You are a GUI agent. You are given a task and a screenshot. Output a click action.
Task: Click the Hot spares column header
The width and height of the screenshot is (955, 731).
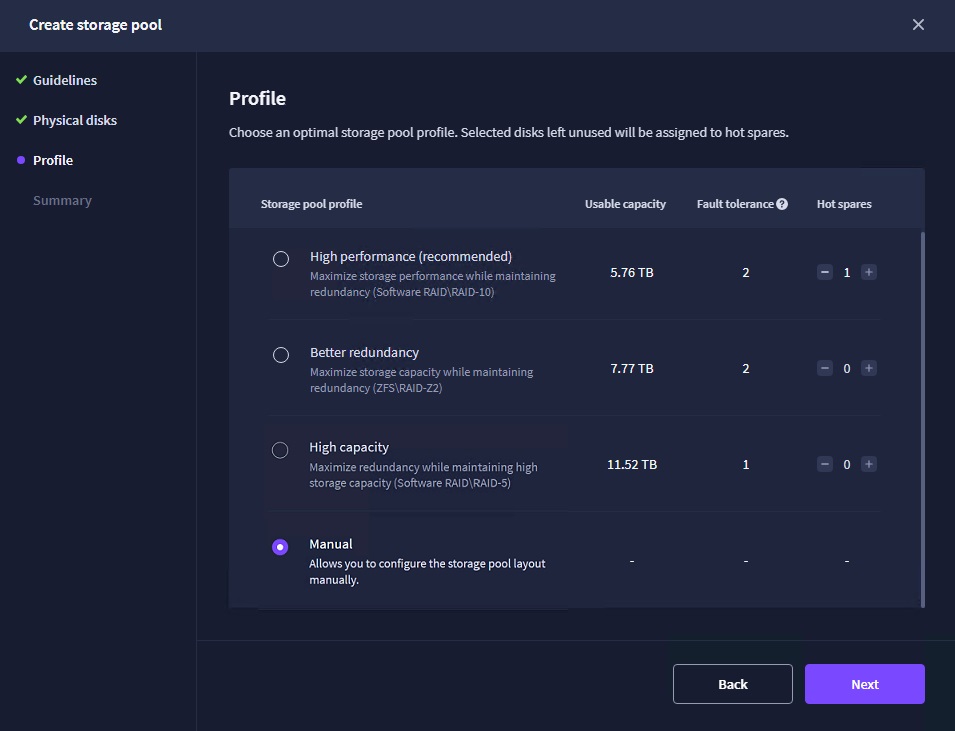[844, 204]
